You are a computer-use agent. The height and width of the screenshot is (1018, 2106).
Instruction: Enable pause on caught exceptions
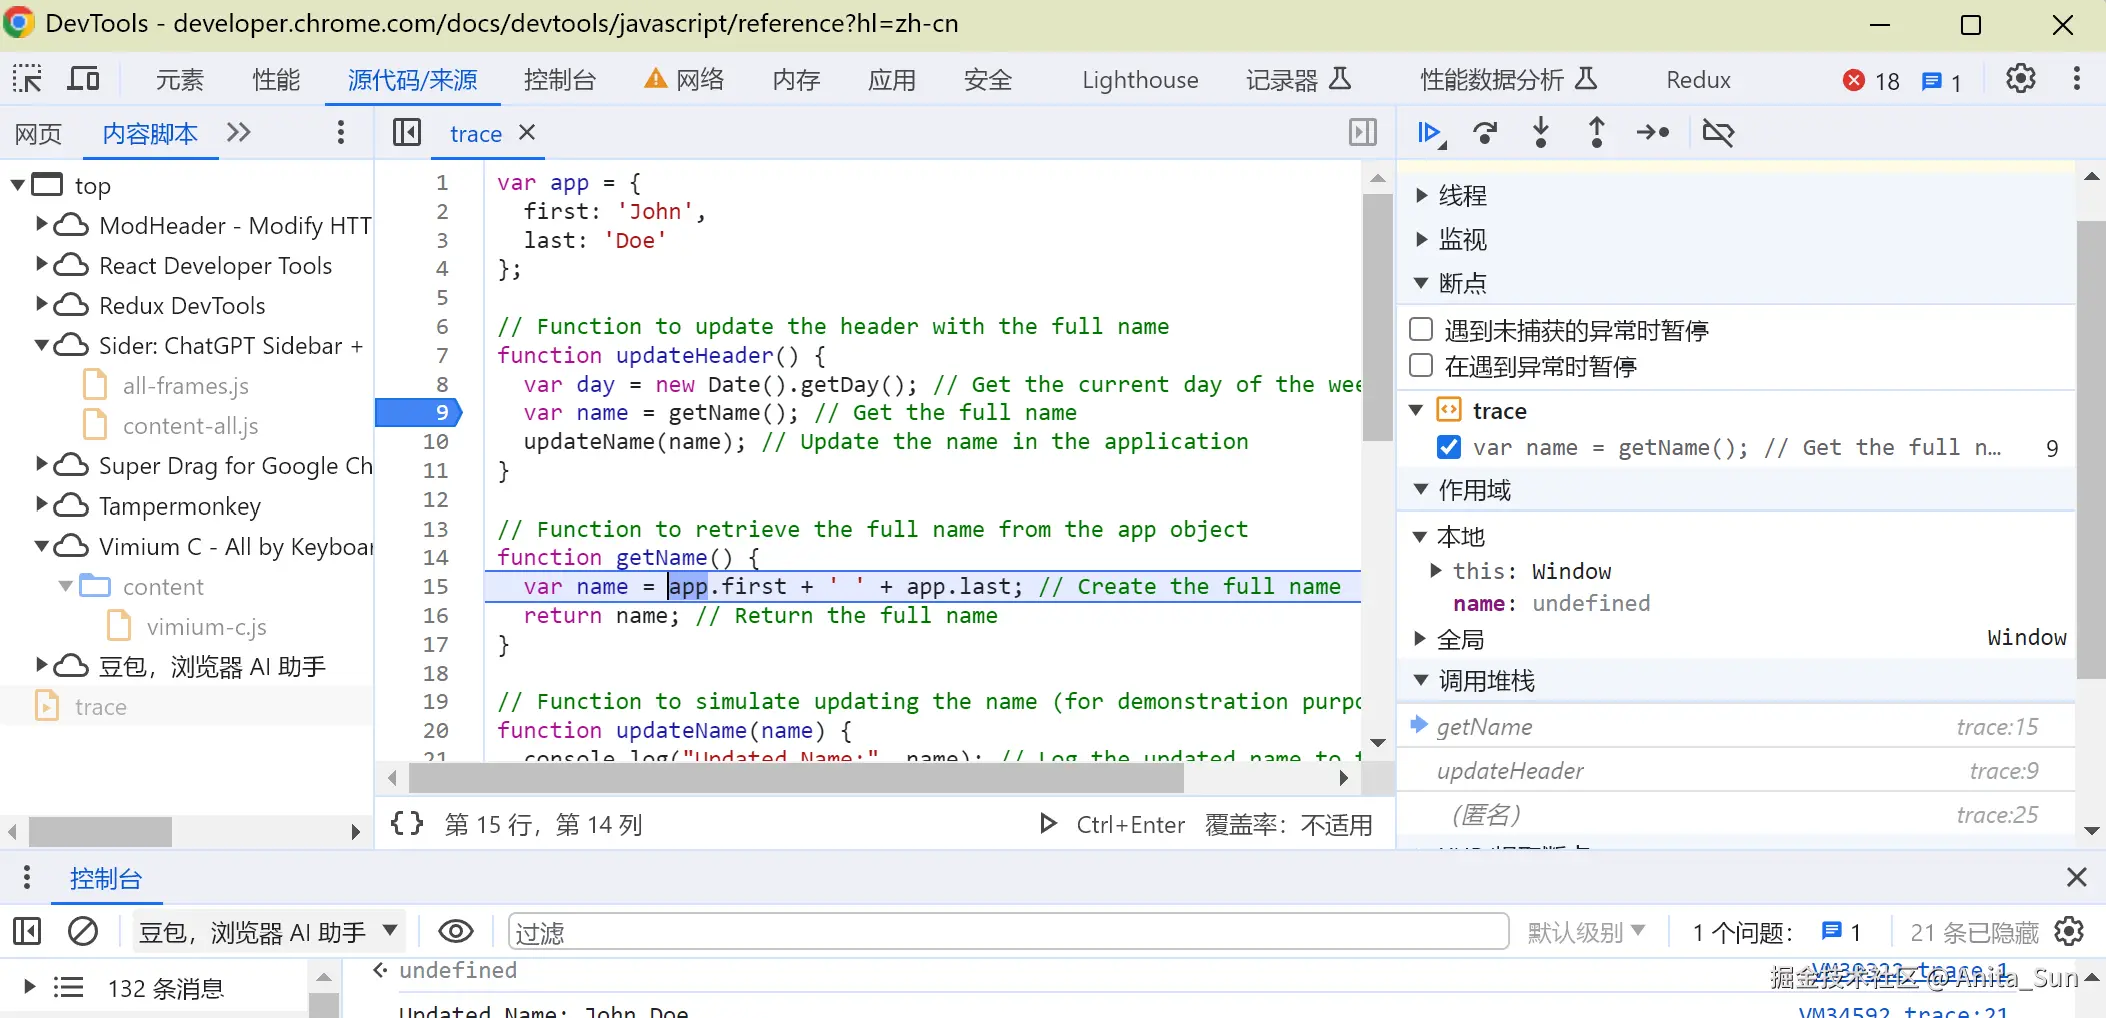click(1421, 366)
